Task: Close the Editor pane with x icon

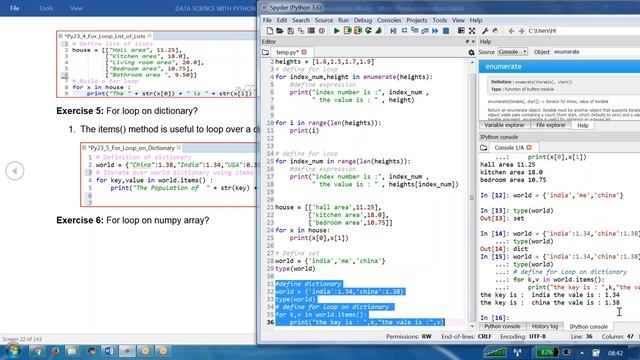Action: pyautogui.click(x=473, y=42)
